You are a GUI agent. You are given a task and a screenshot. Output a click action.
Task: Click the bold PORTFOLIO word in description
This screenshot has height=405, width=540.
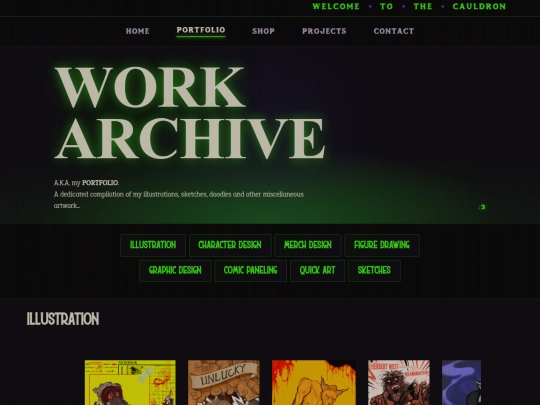[x=100, y=183]
